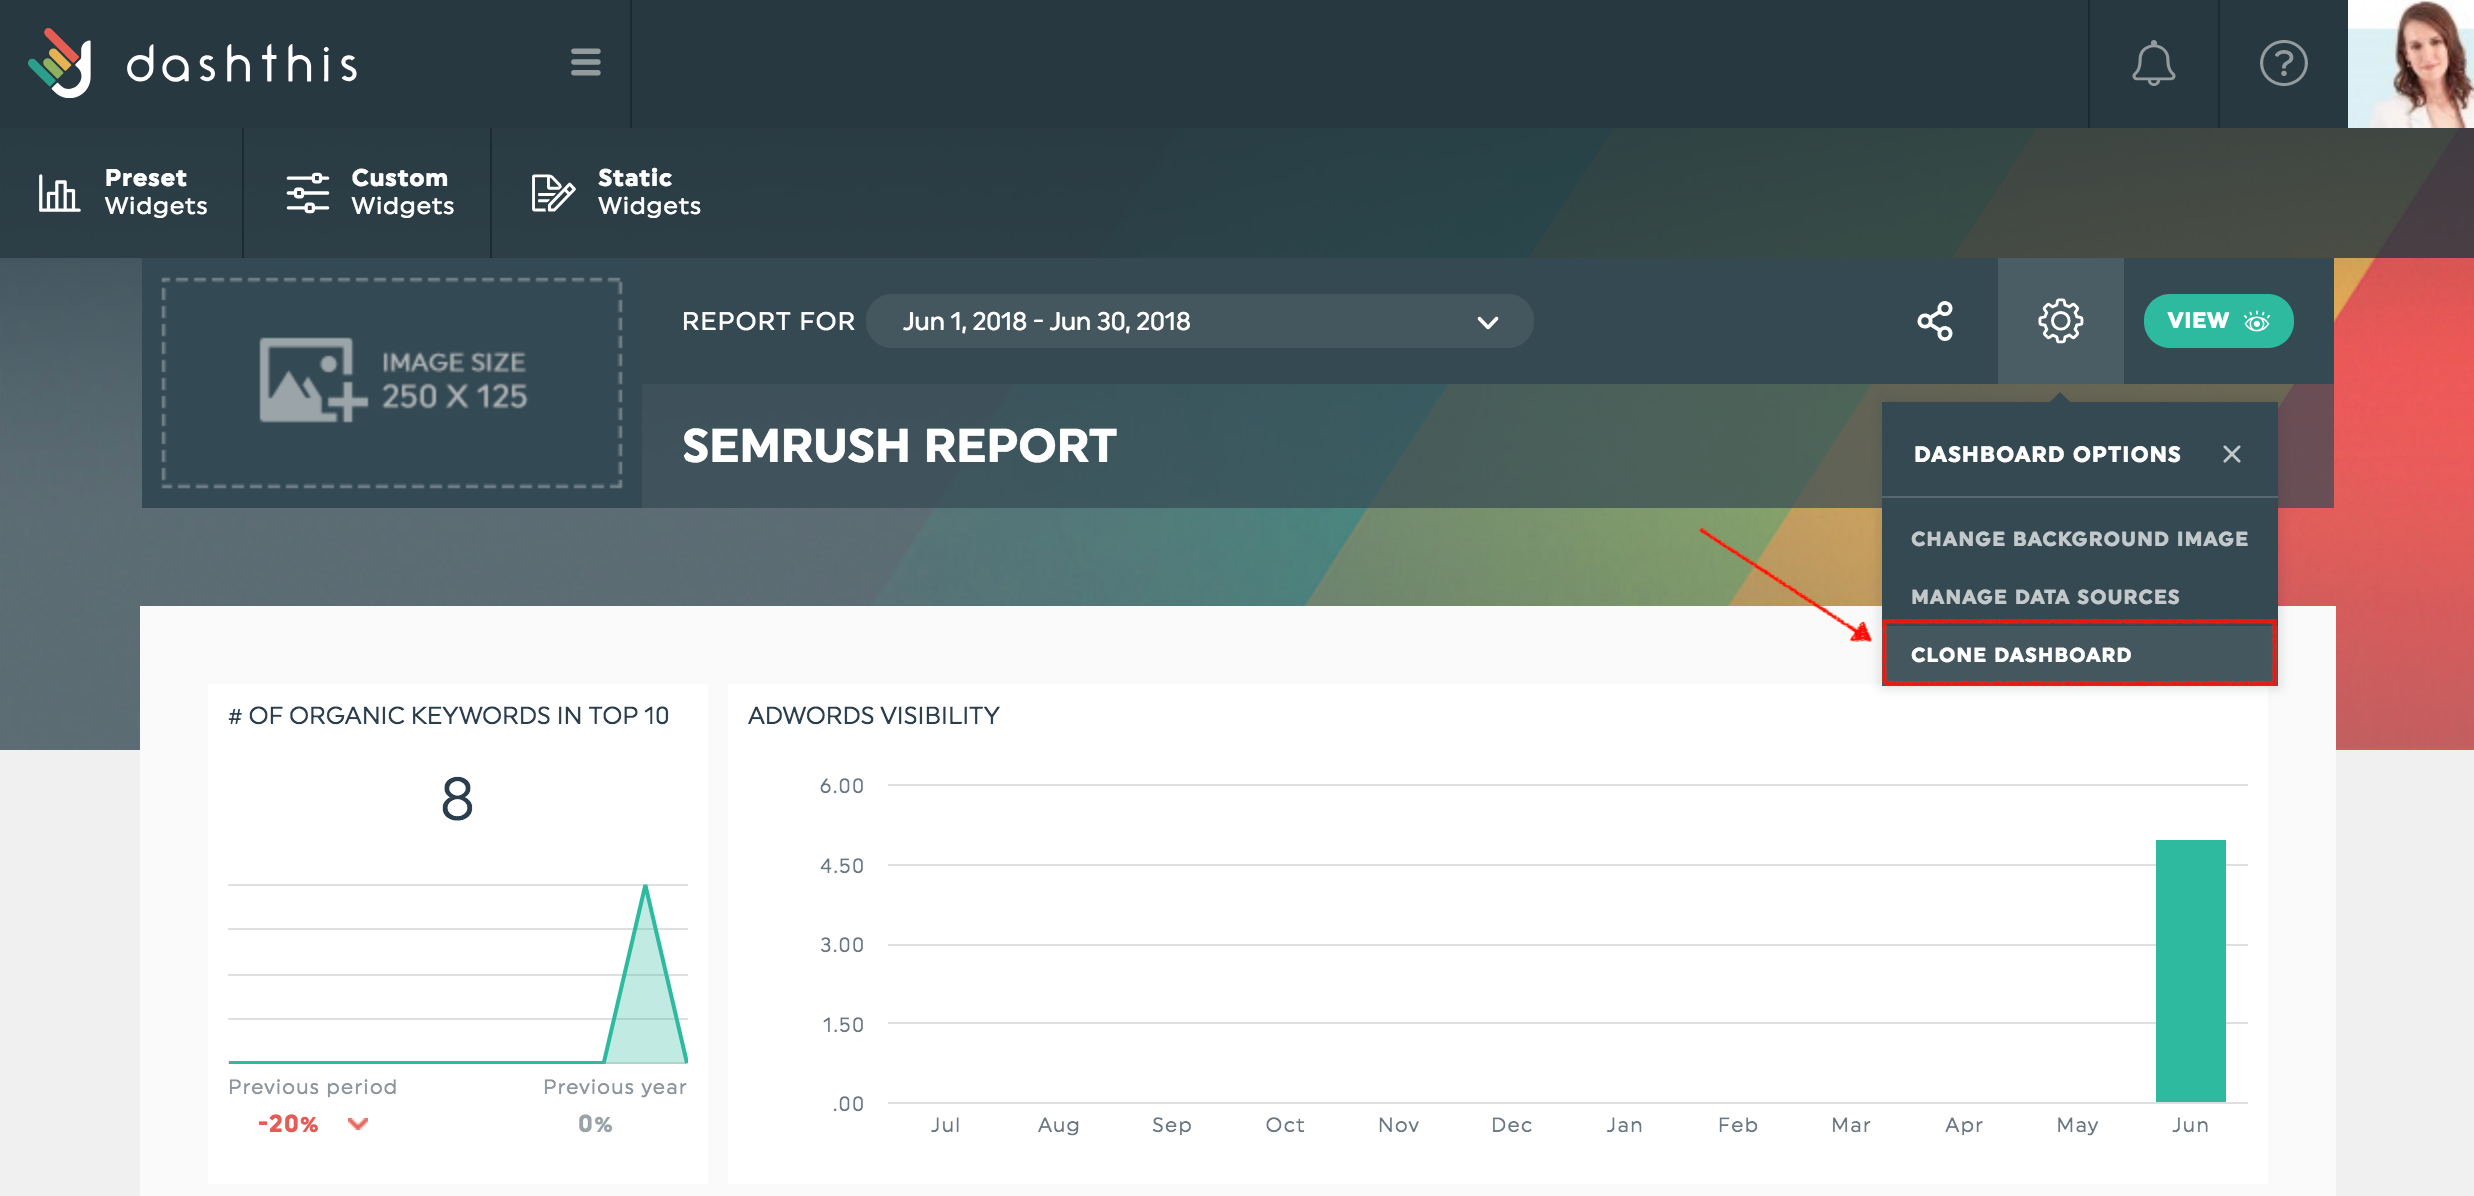Viewport: 2474px width, 1196px height.
Task: Open the notifications bell
Action: click(x=2153, y=63)
